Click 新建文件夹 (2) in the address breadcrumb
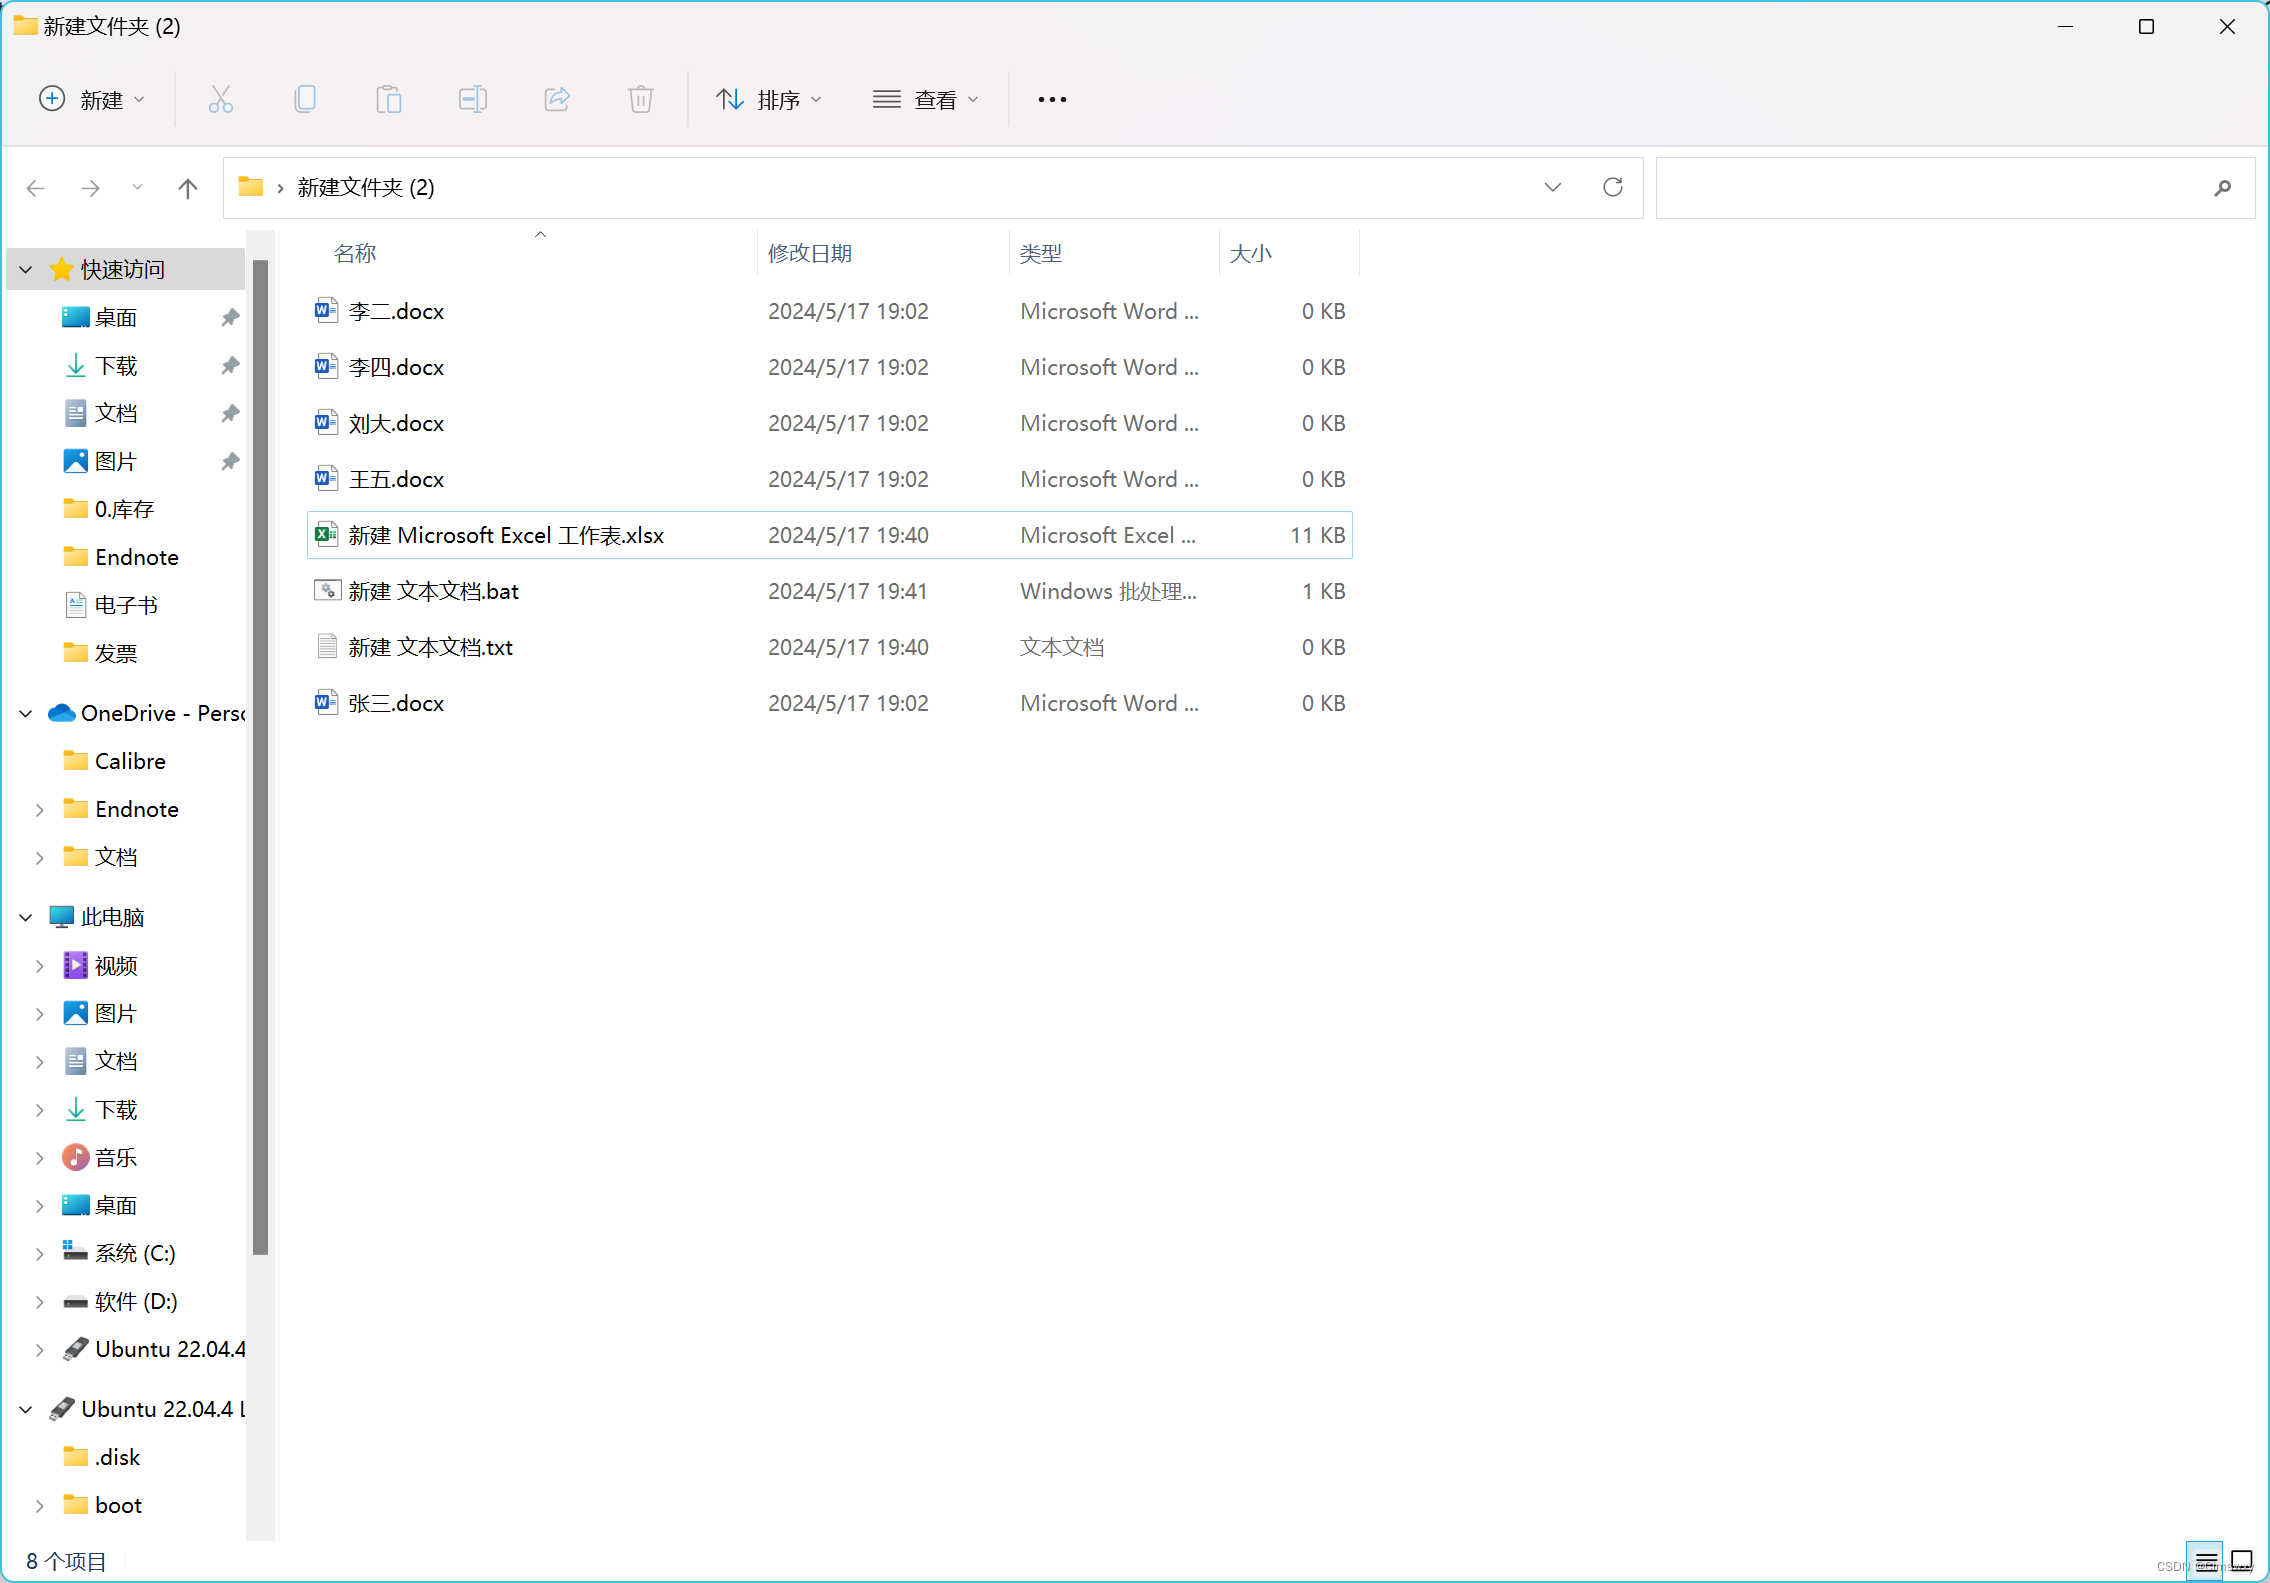Viewport: 2270px width, 1583px height. coord(366,187)
